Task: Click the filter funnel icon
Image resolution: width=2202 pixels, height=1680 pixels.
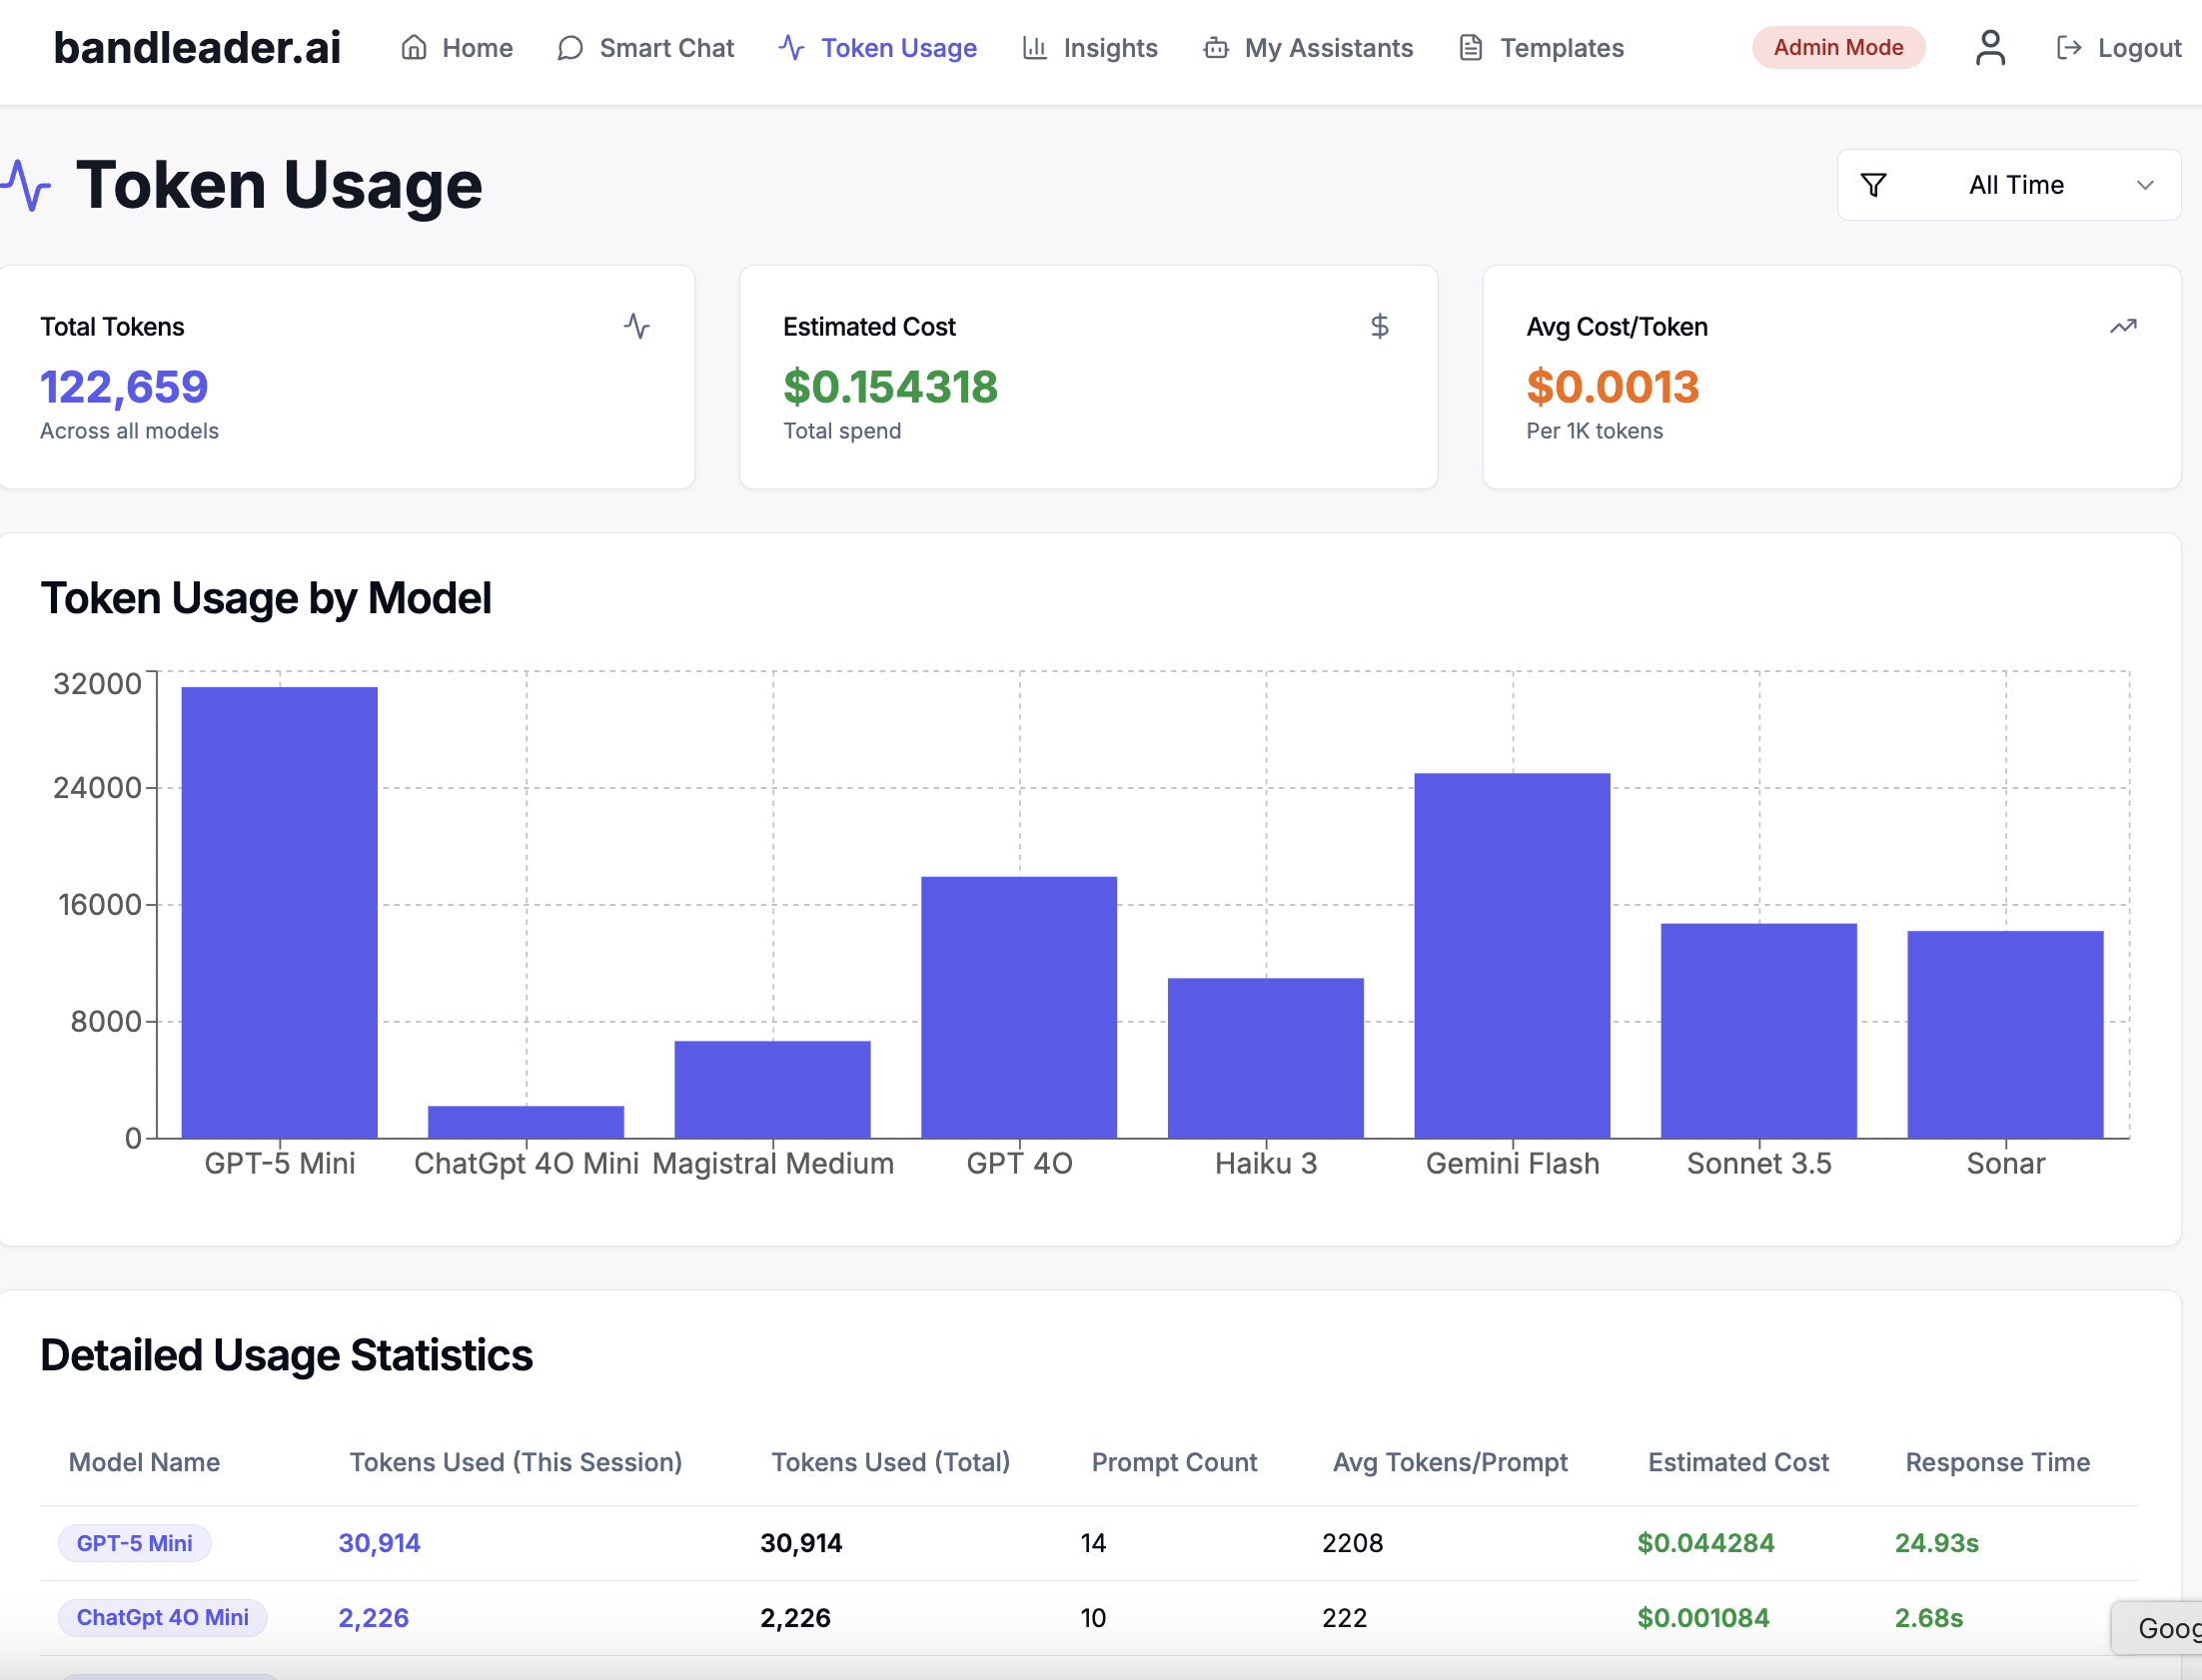Action: [1873, 185]
